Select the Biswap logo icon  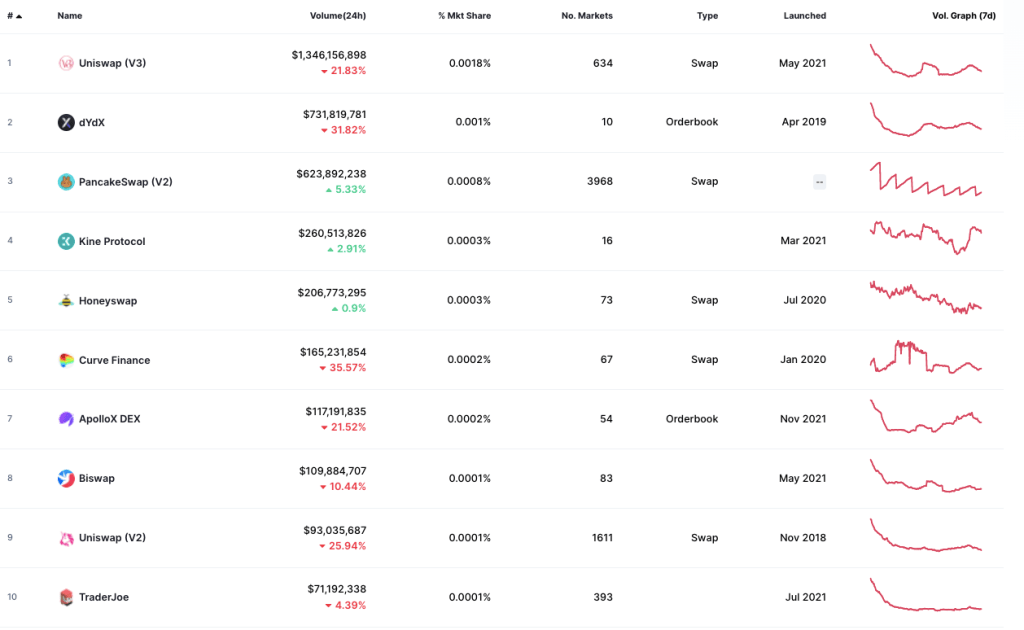[66, 478]
